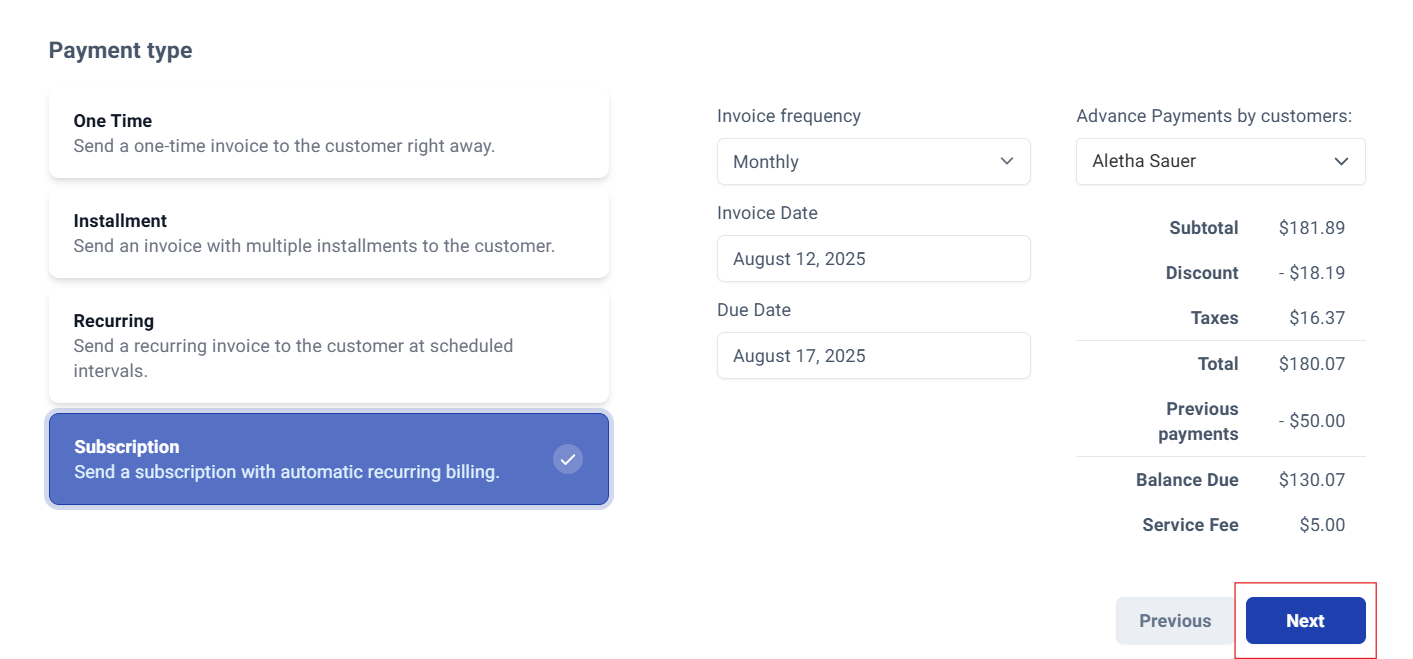Click the checkmark icon on the Subscription card

click(568, 459)
